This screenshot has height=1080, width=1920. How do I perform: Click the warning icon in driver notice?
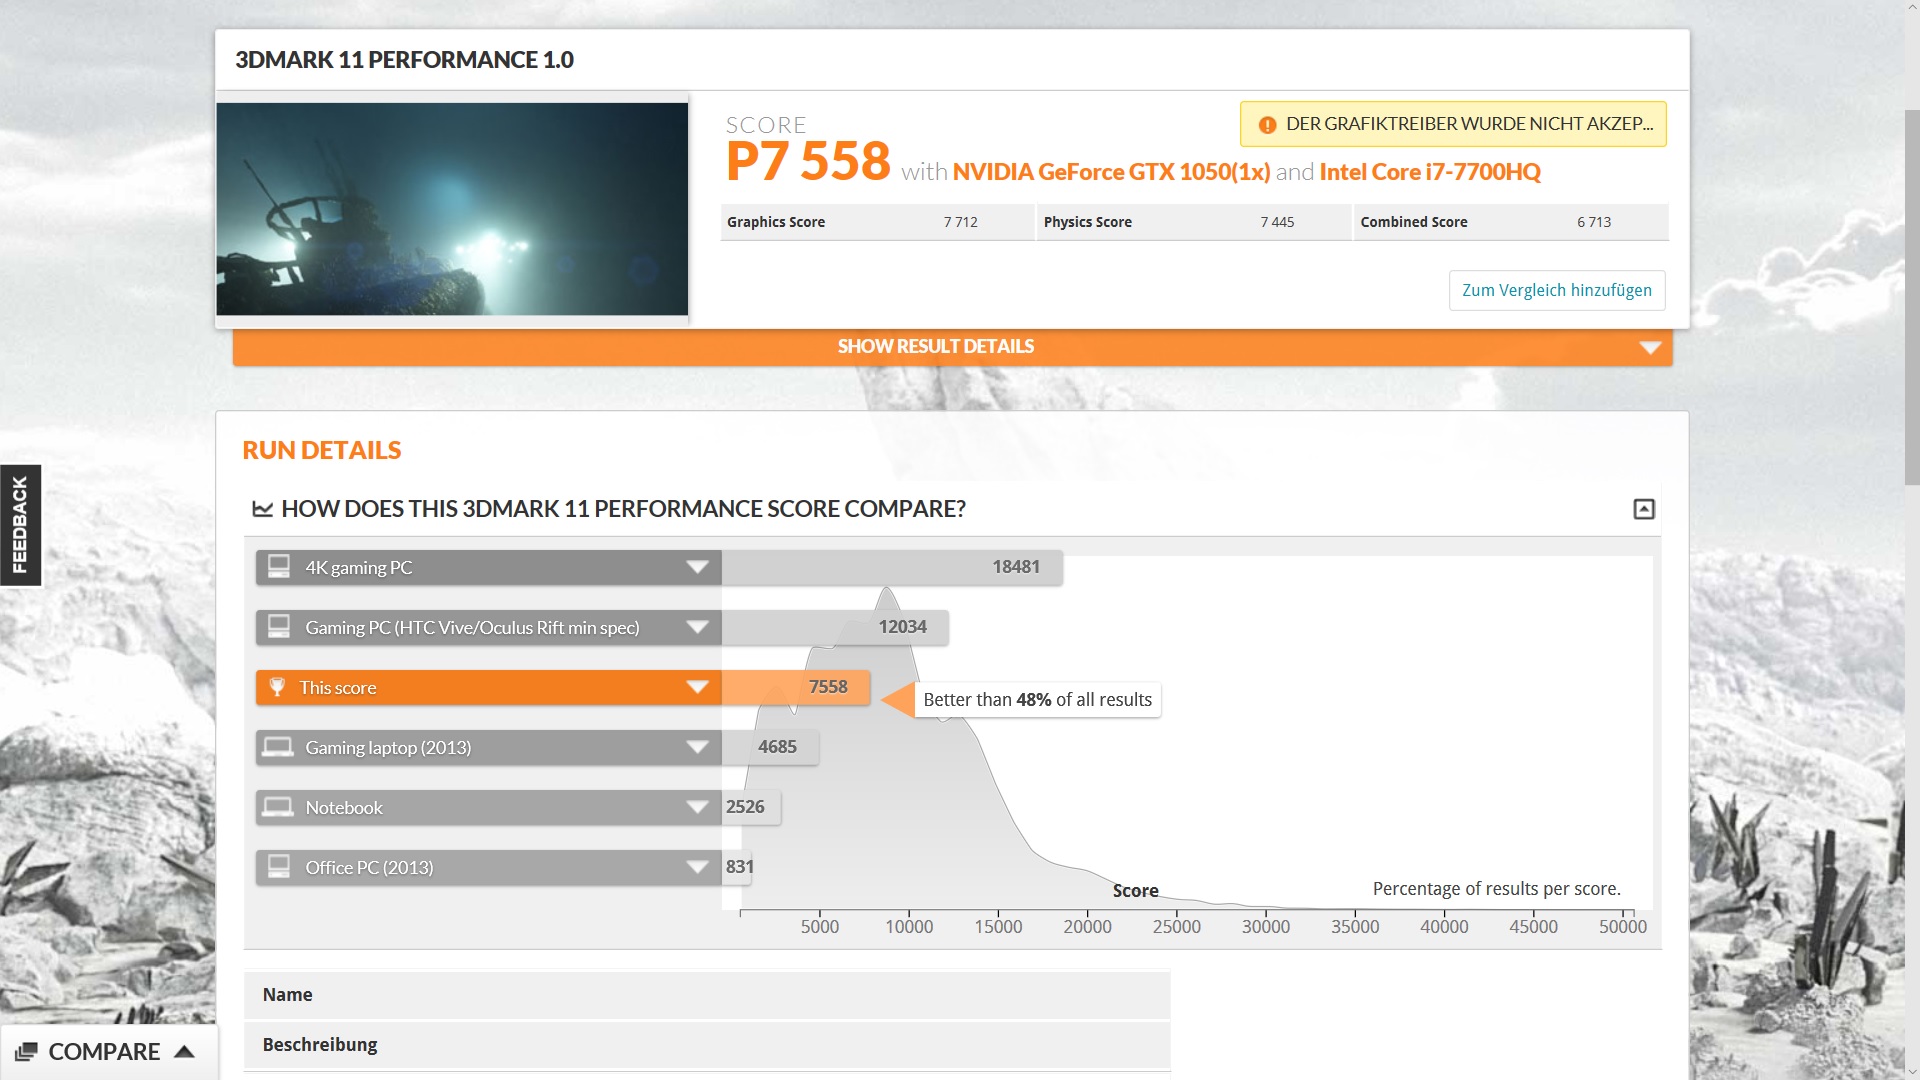[x=1267, y=125]
